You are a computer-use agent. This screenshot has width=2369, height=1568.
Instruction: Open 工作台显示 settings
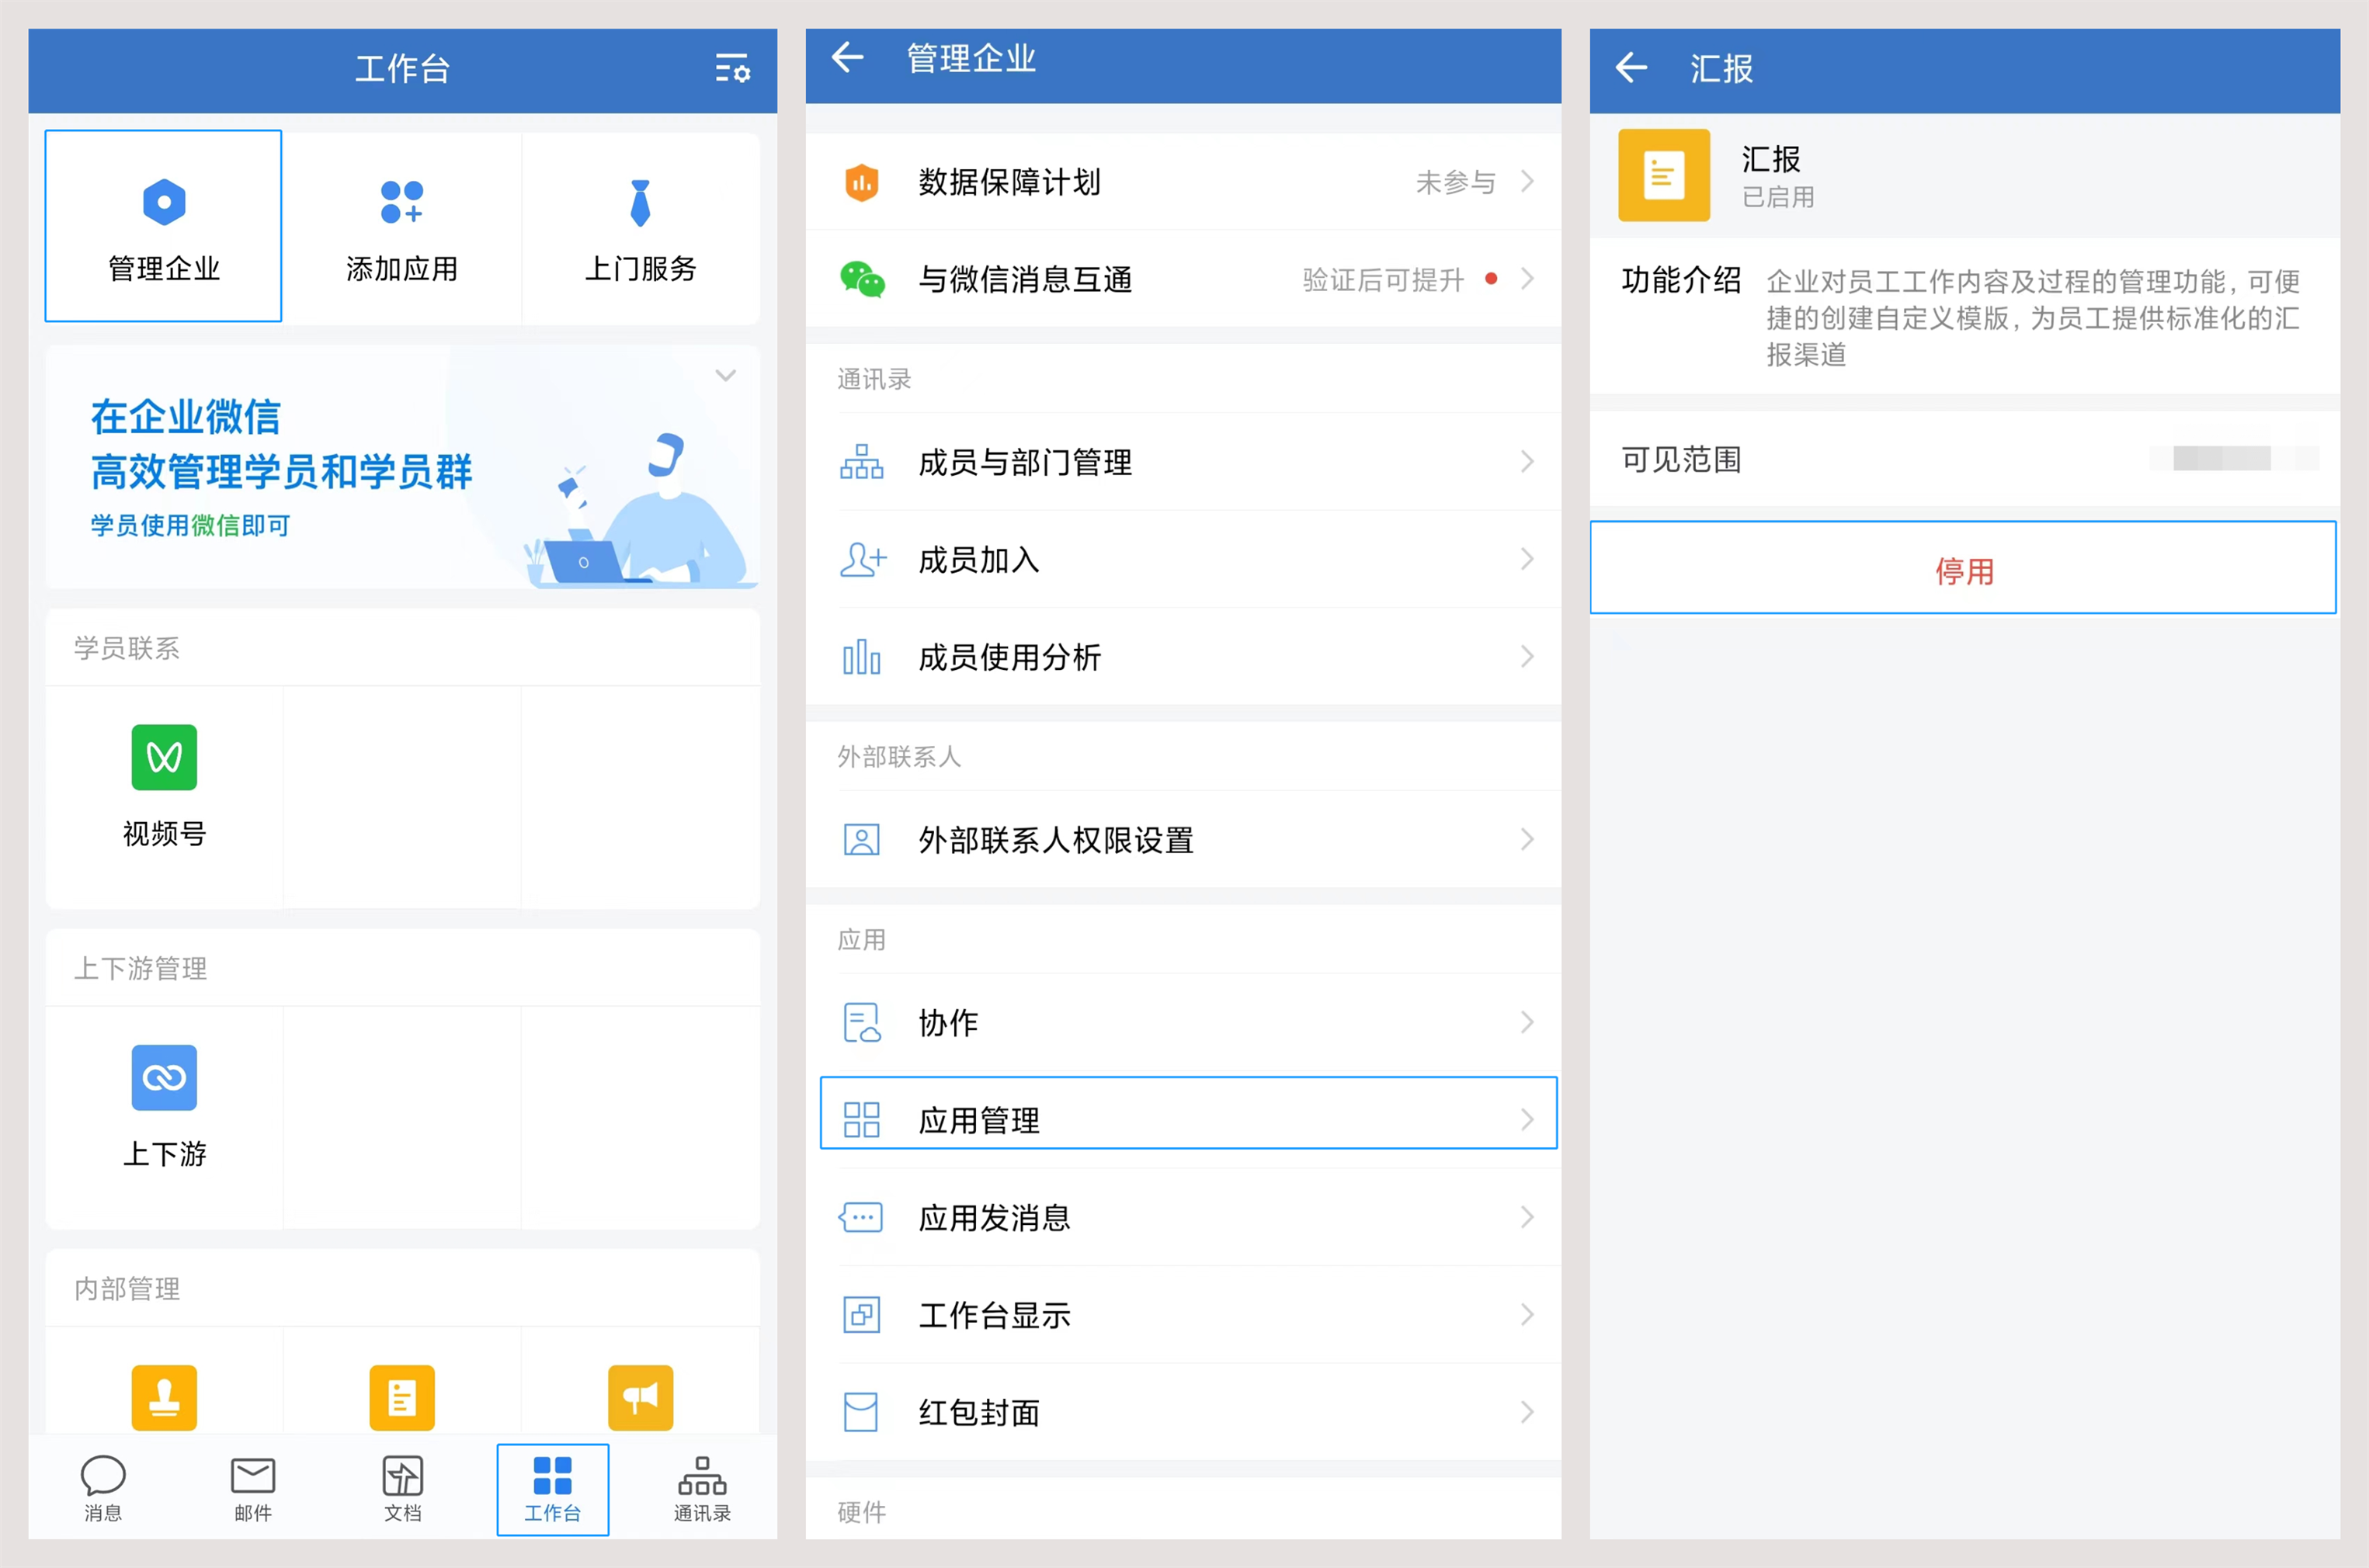[x=1183, y=1314]
